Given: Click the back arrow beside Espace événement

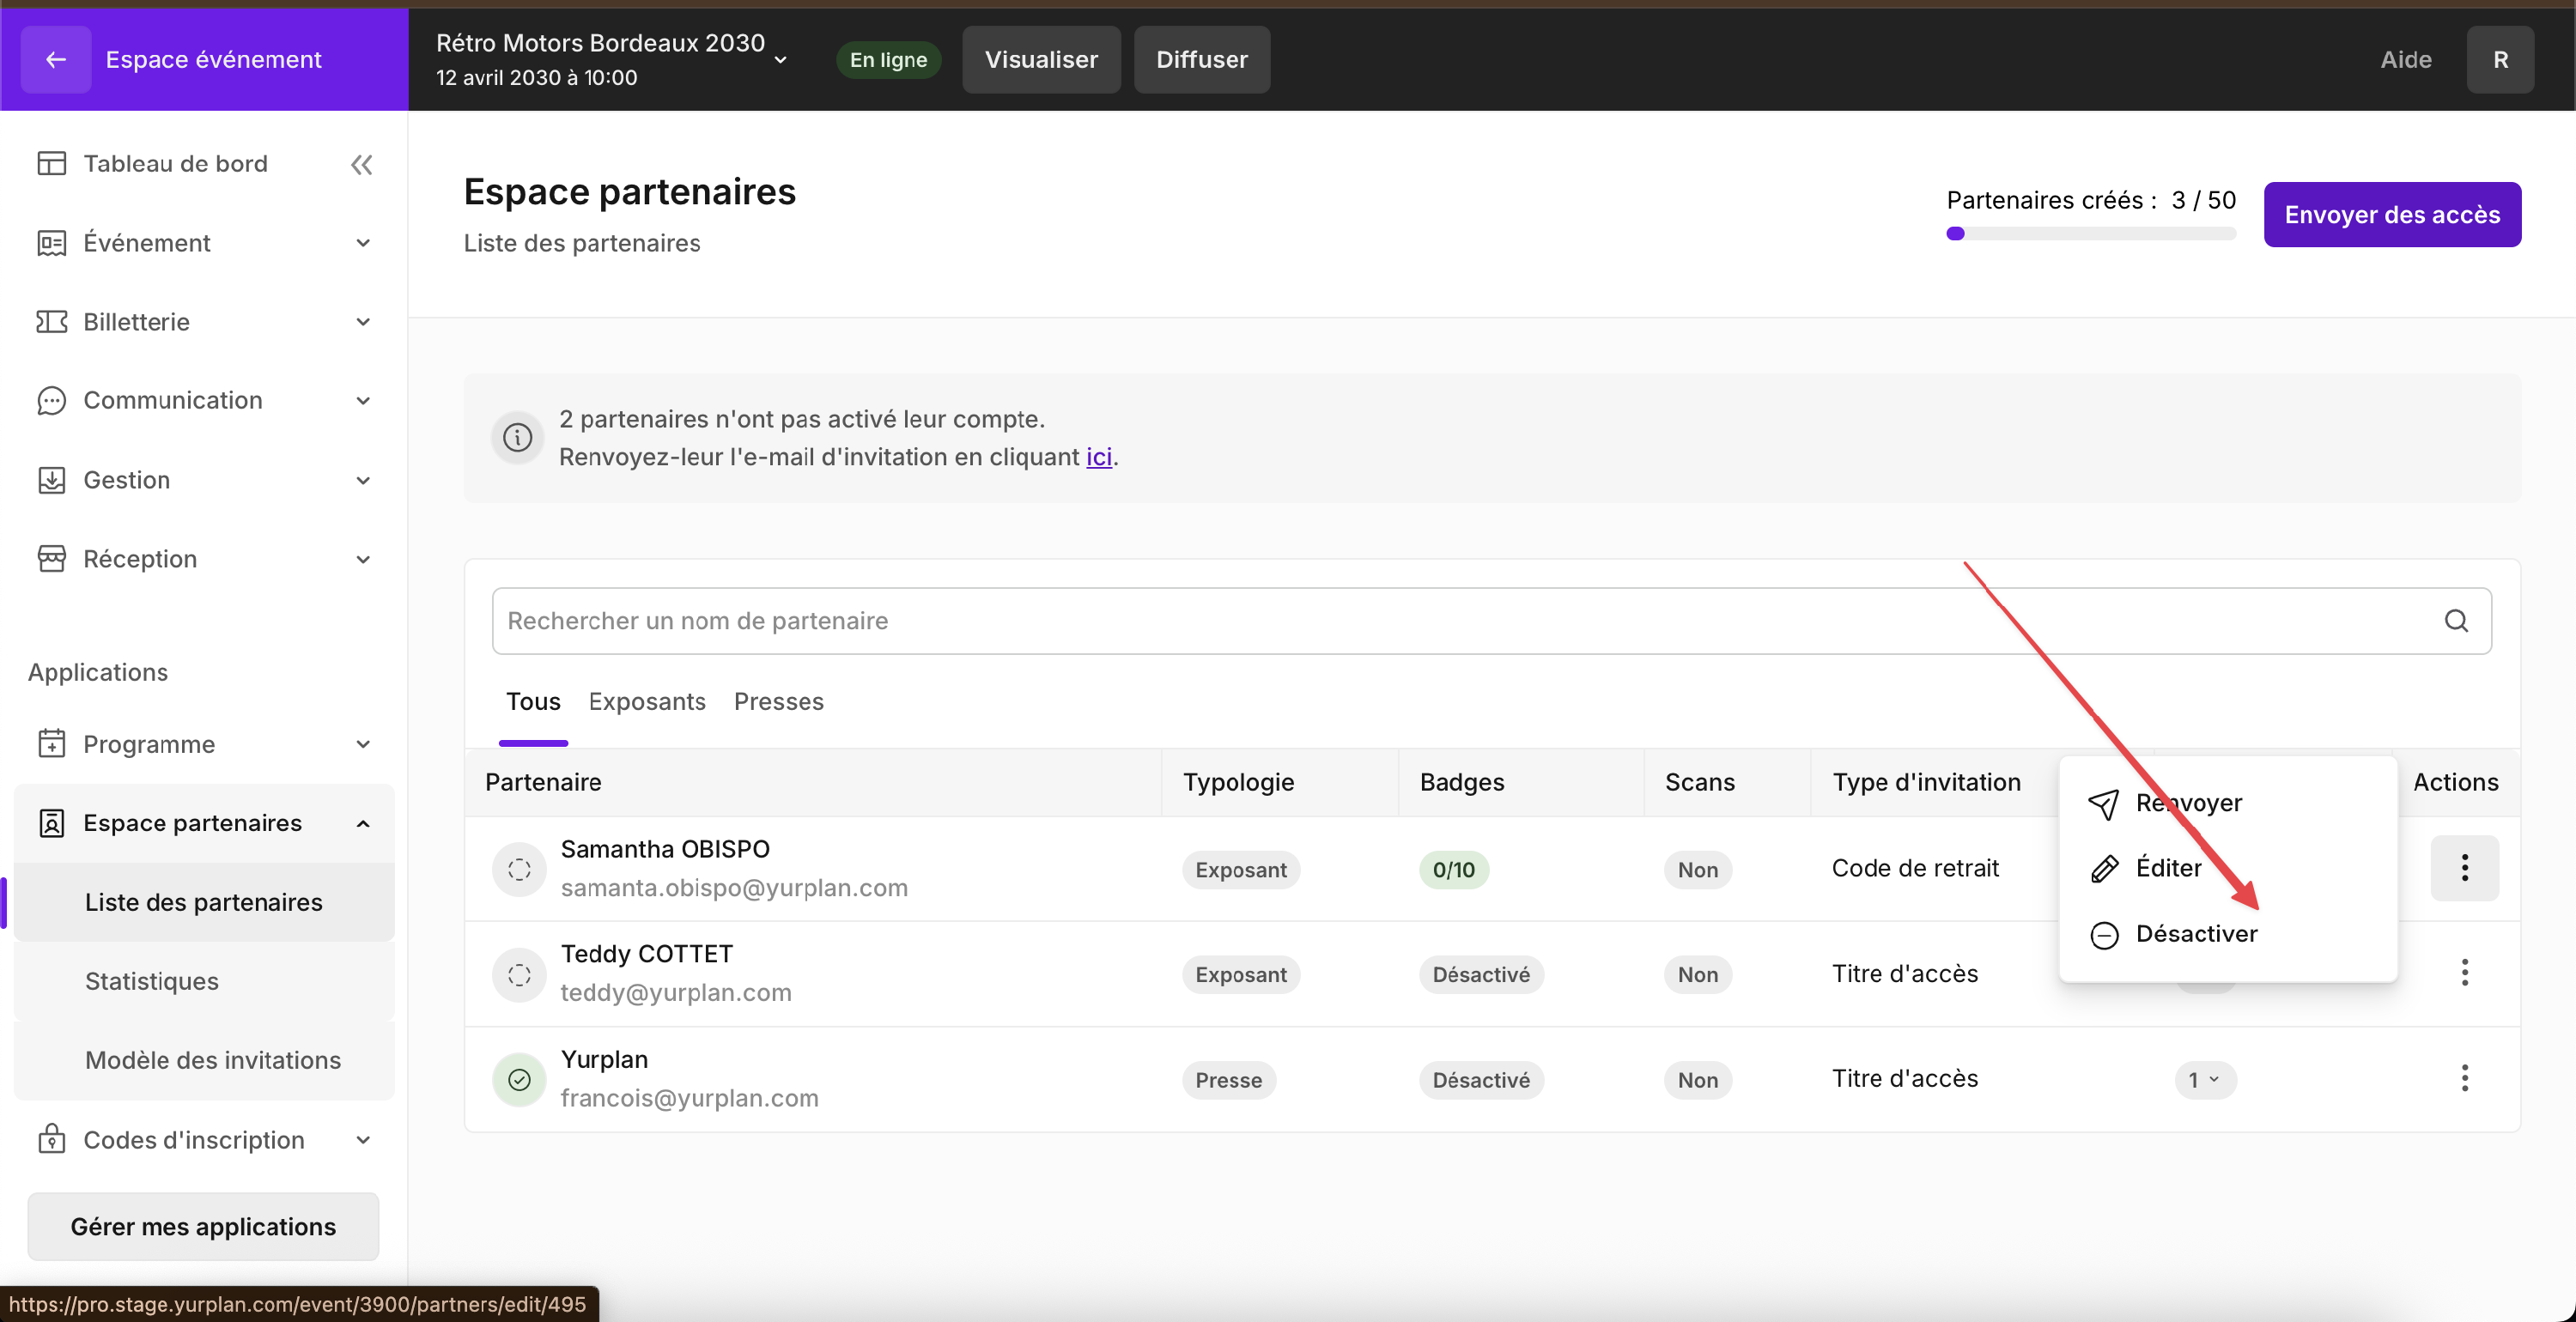Looking at the screenshot, I should (56, 60).
